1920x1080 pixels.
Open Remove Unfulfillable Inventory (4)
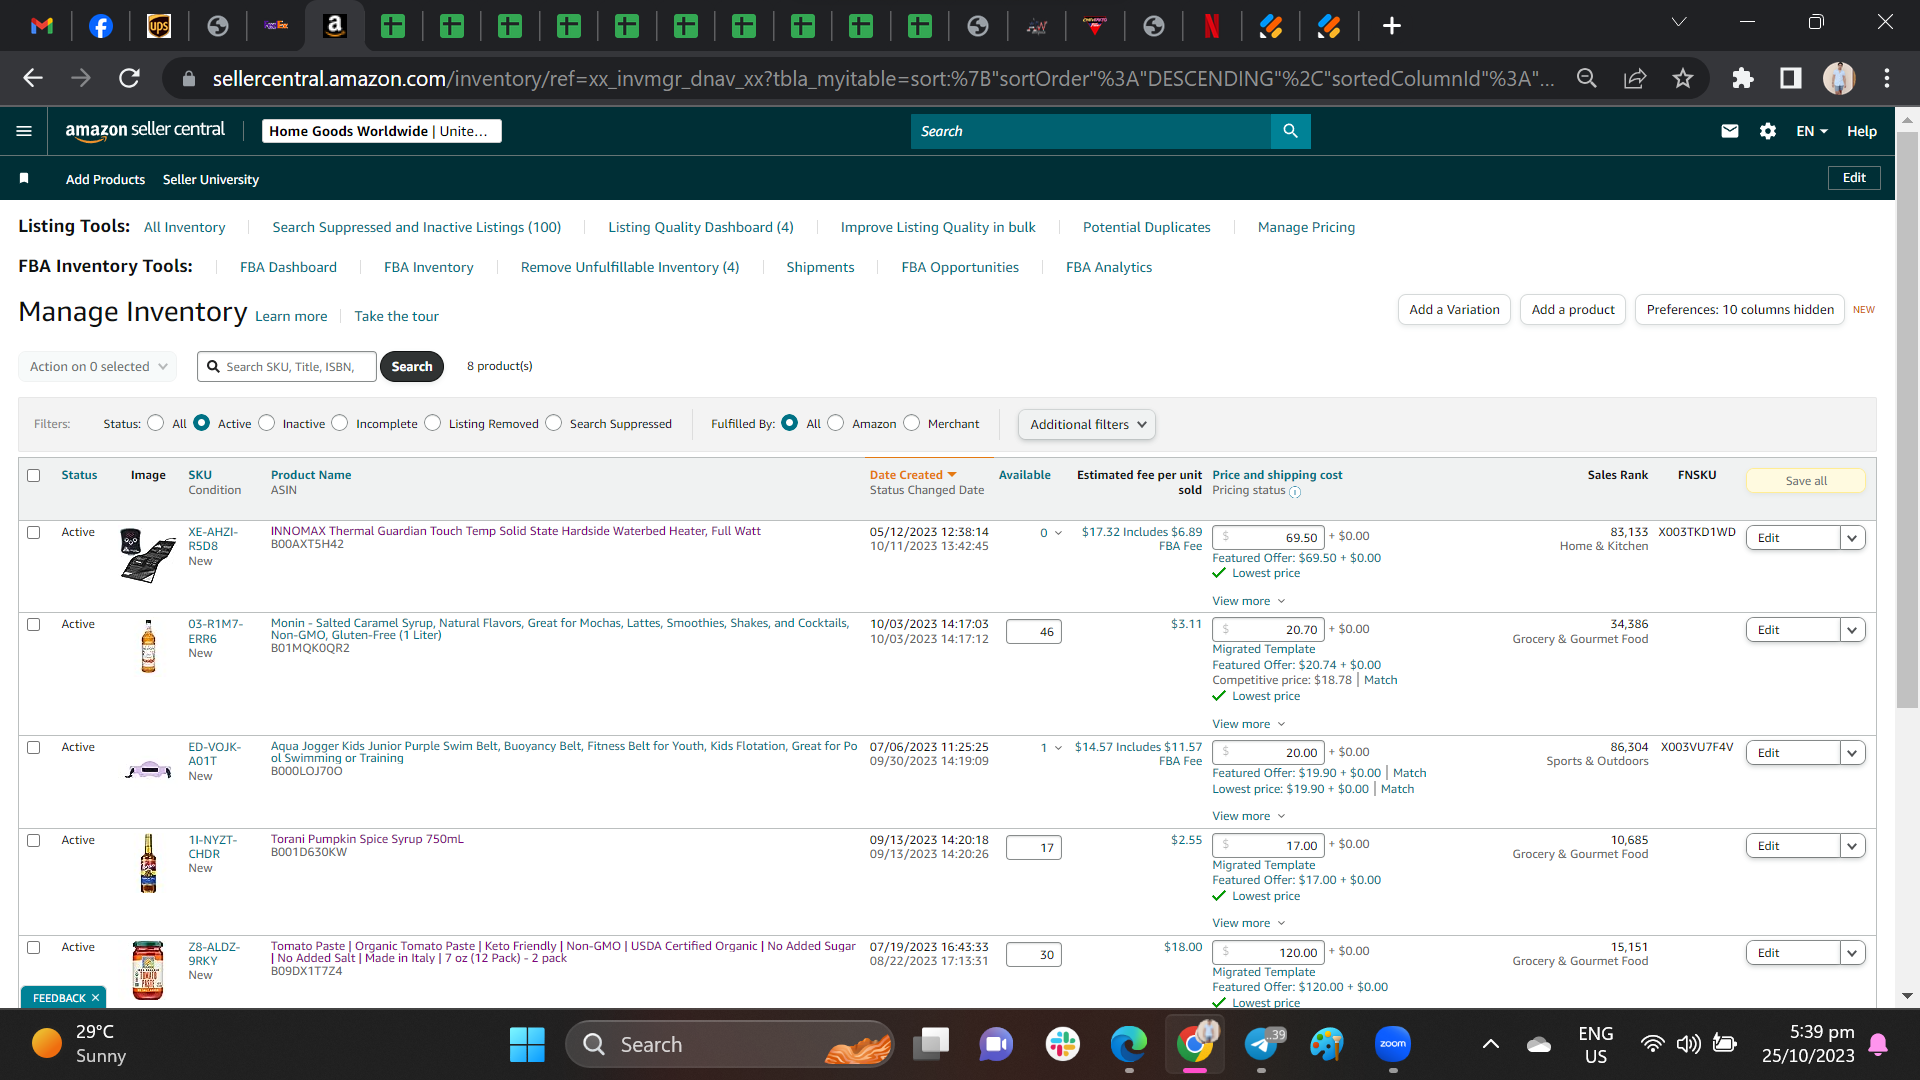(630, 267)
